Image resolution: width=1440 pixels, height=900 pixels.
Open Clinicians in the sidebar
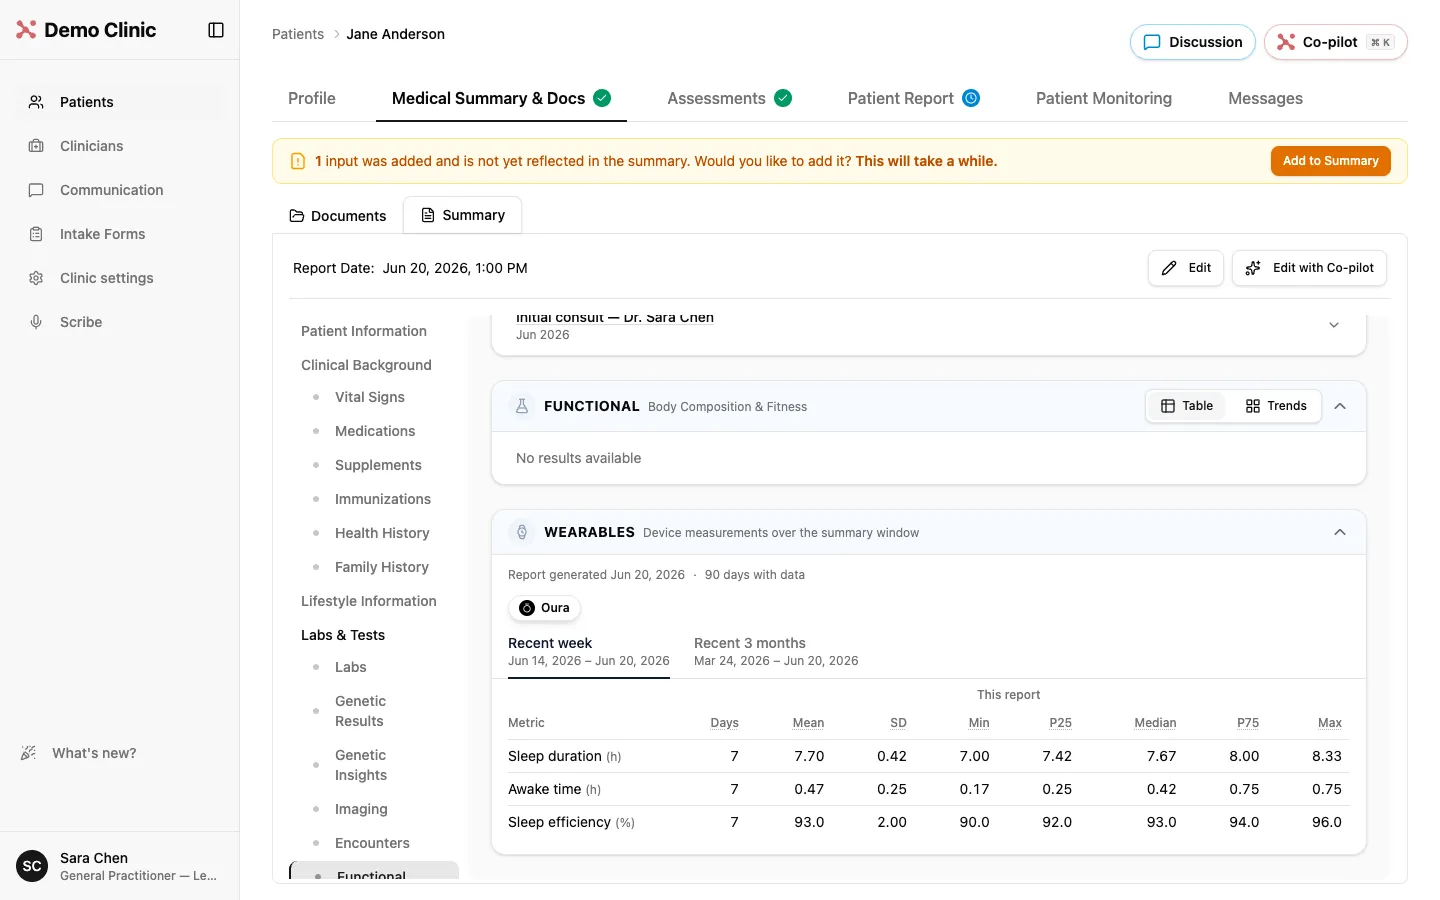tap(120, 146)
